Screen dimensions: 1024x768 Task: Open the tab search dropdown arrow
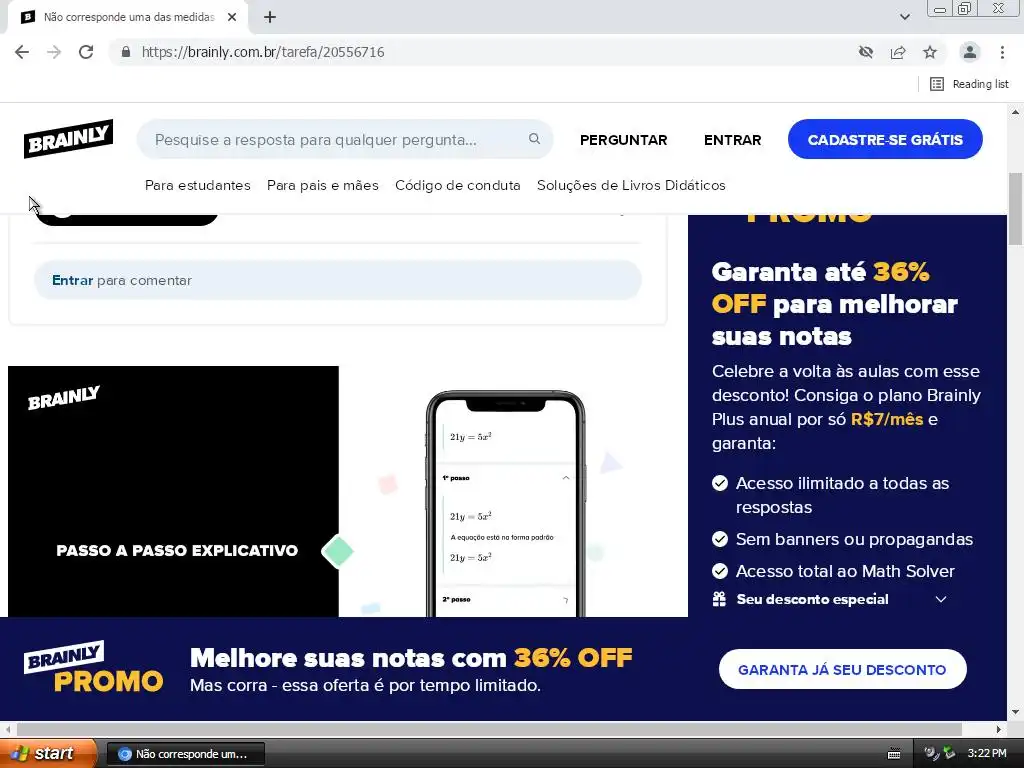coord(904,17)
